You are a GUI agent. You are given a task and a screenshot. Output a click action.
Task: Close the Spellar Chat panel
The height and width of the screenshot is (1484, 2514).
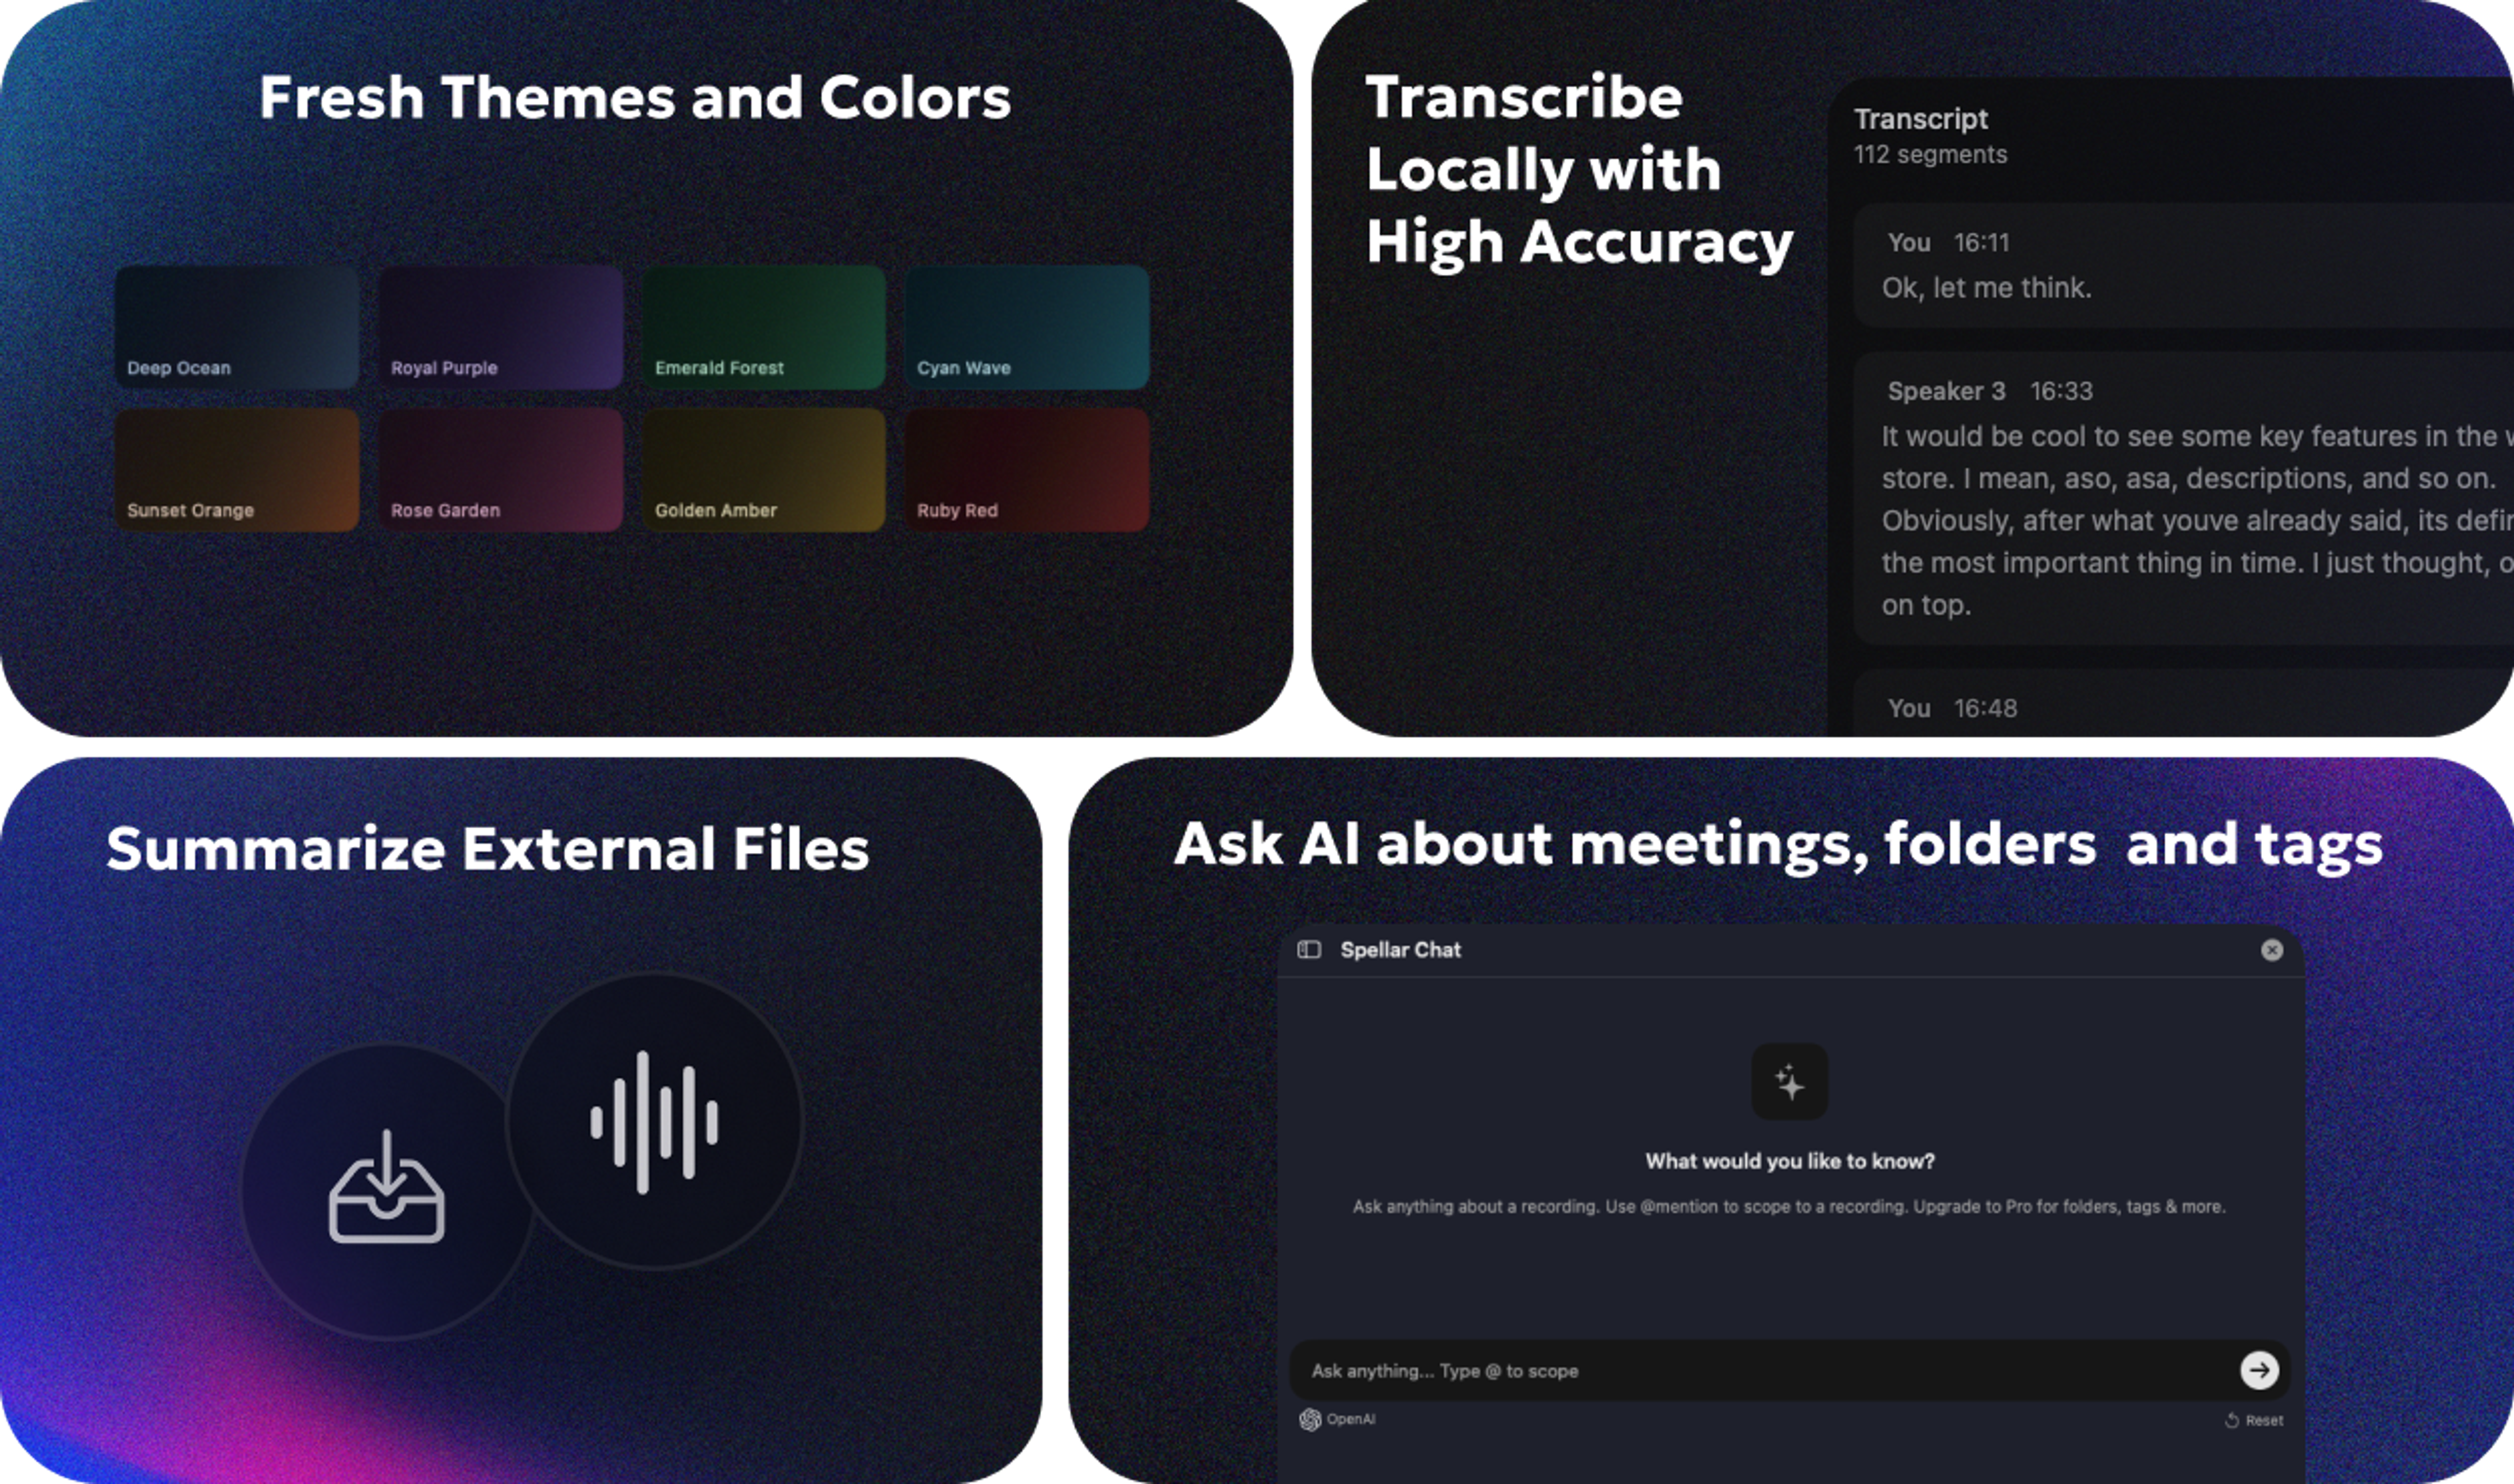click(x=2272, y=949)
